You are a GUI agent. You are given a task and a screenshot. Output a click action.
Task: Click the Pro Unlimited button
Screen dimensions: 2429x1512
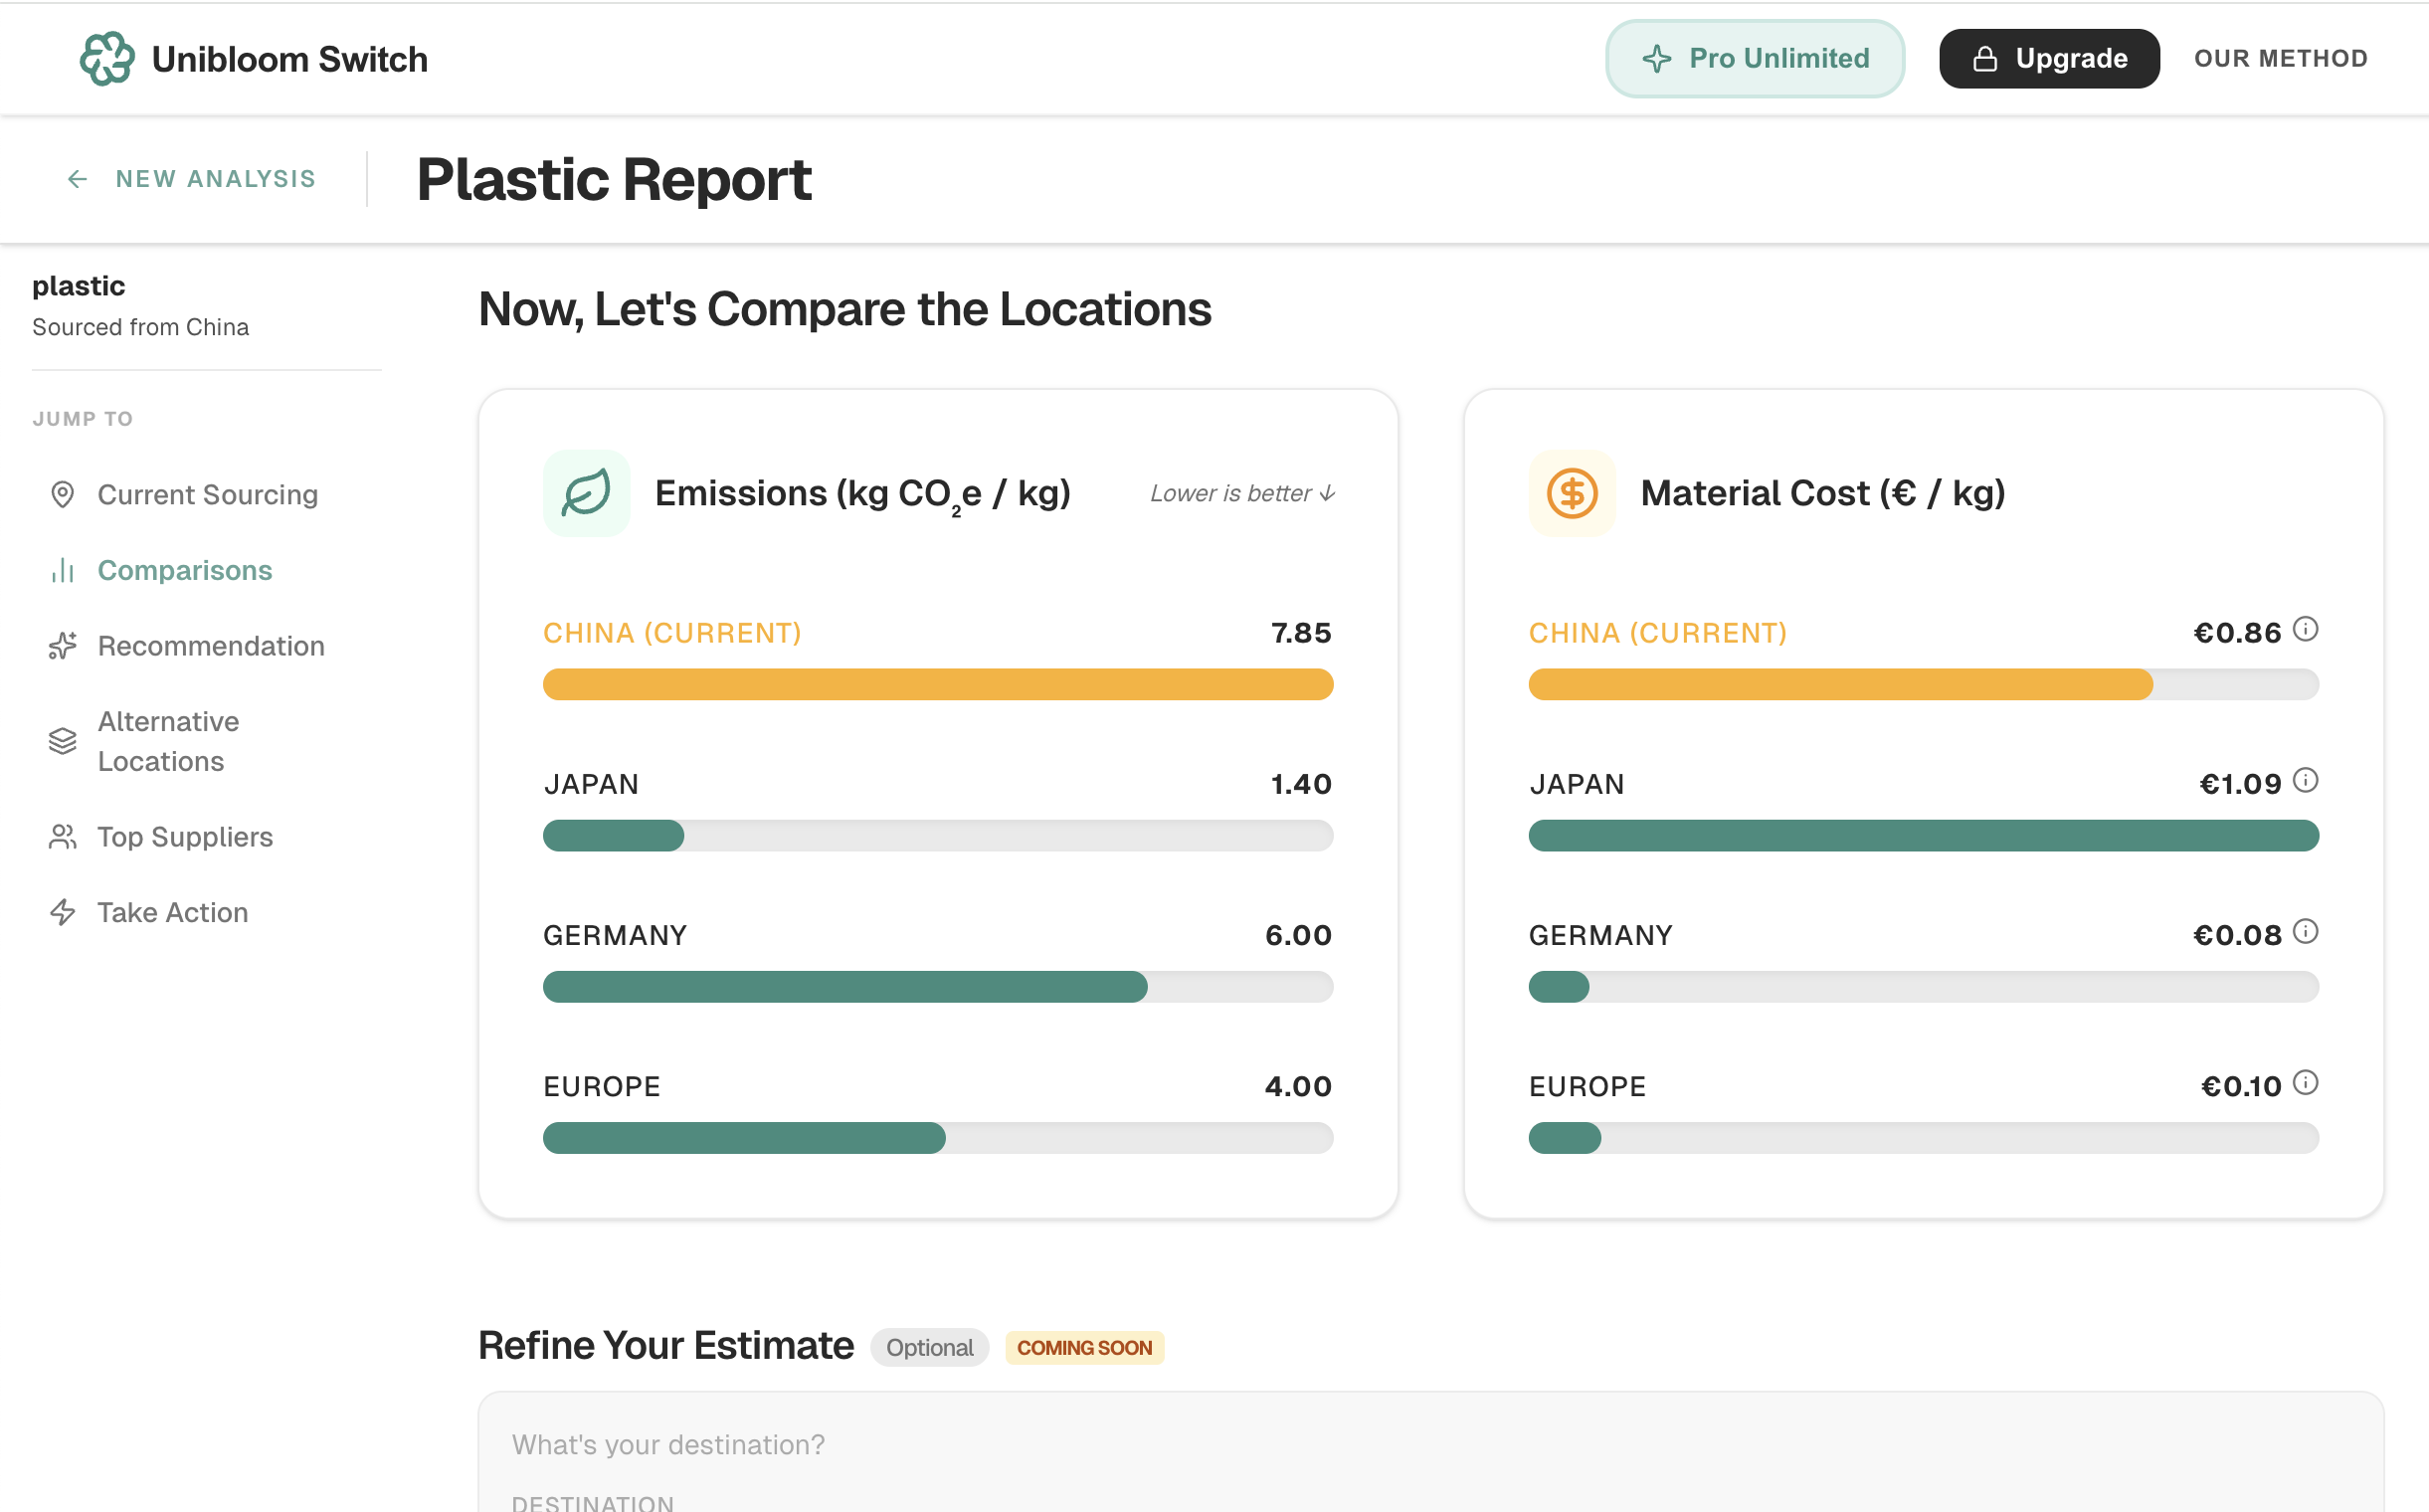pyautogui.click(x=1754, y=59)
